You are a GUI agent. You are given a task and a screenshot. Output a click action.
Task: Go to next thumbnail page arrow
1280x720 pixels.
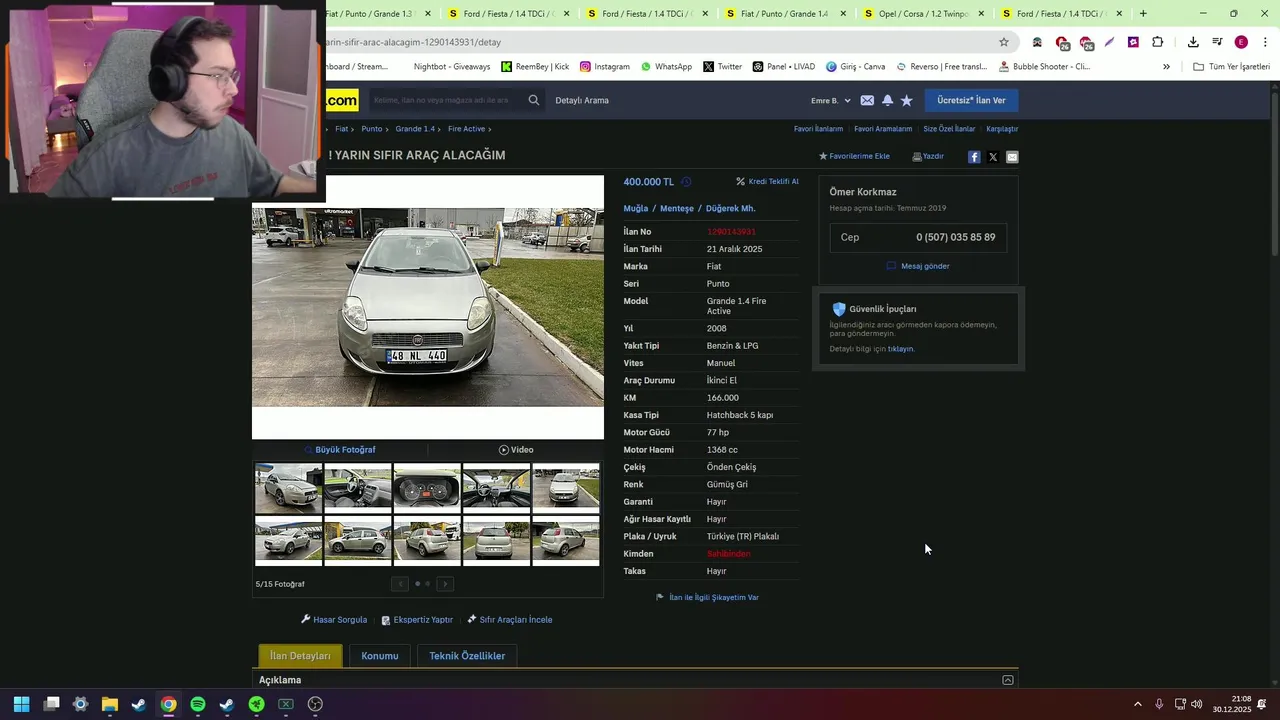tap(445, 584)
